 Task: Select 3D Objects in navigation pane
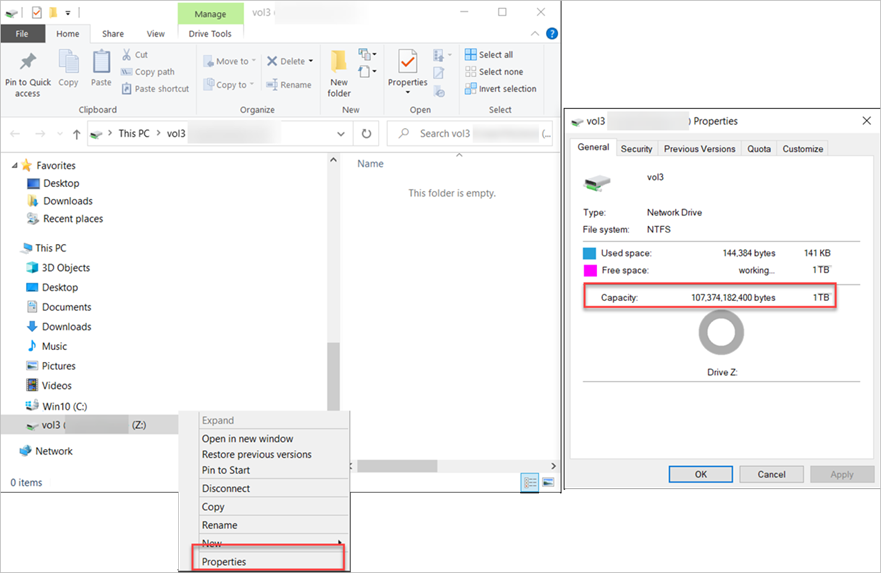pos(58,267)
